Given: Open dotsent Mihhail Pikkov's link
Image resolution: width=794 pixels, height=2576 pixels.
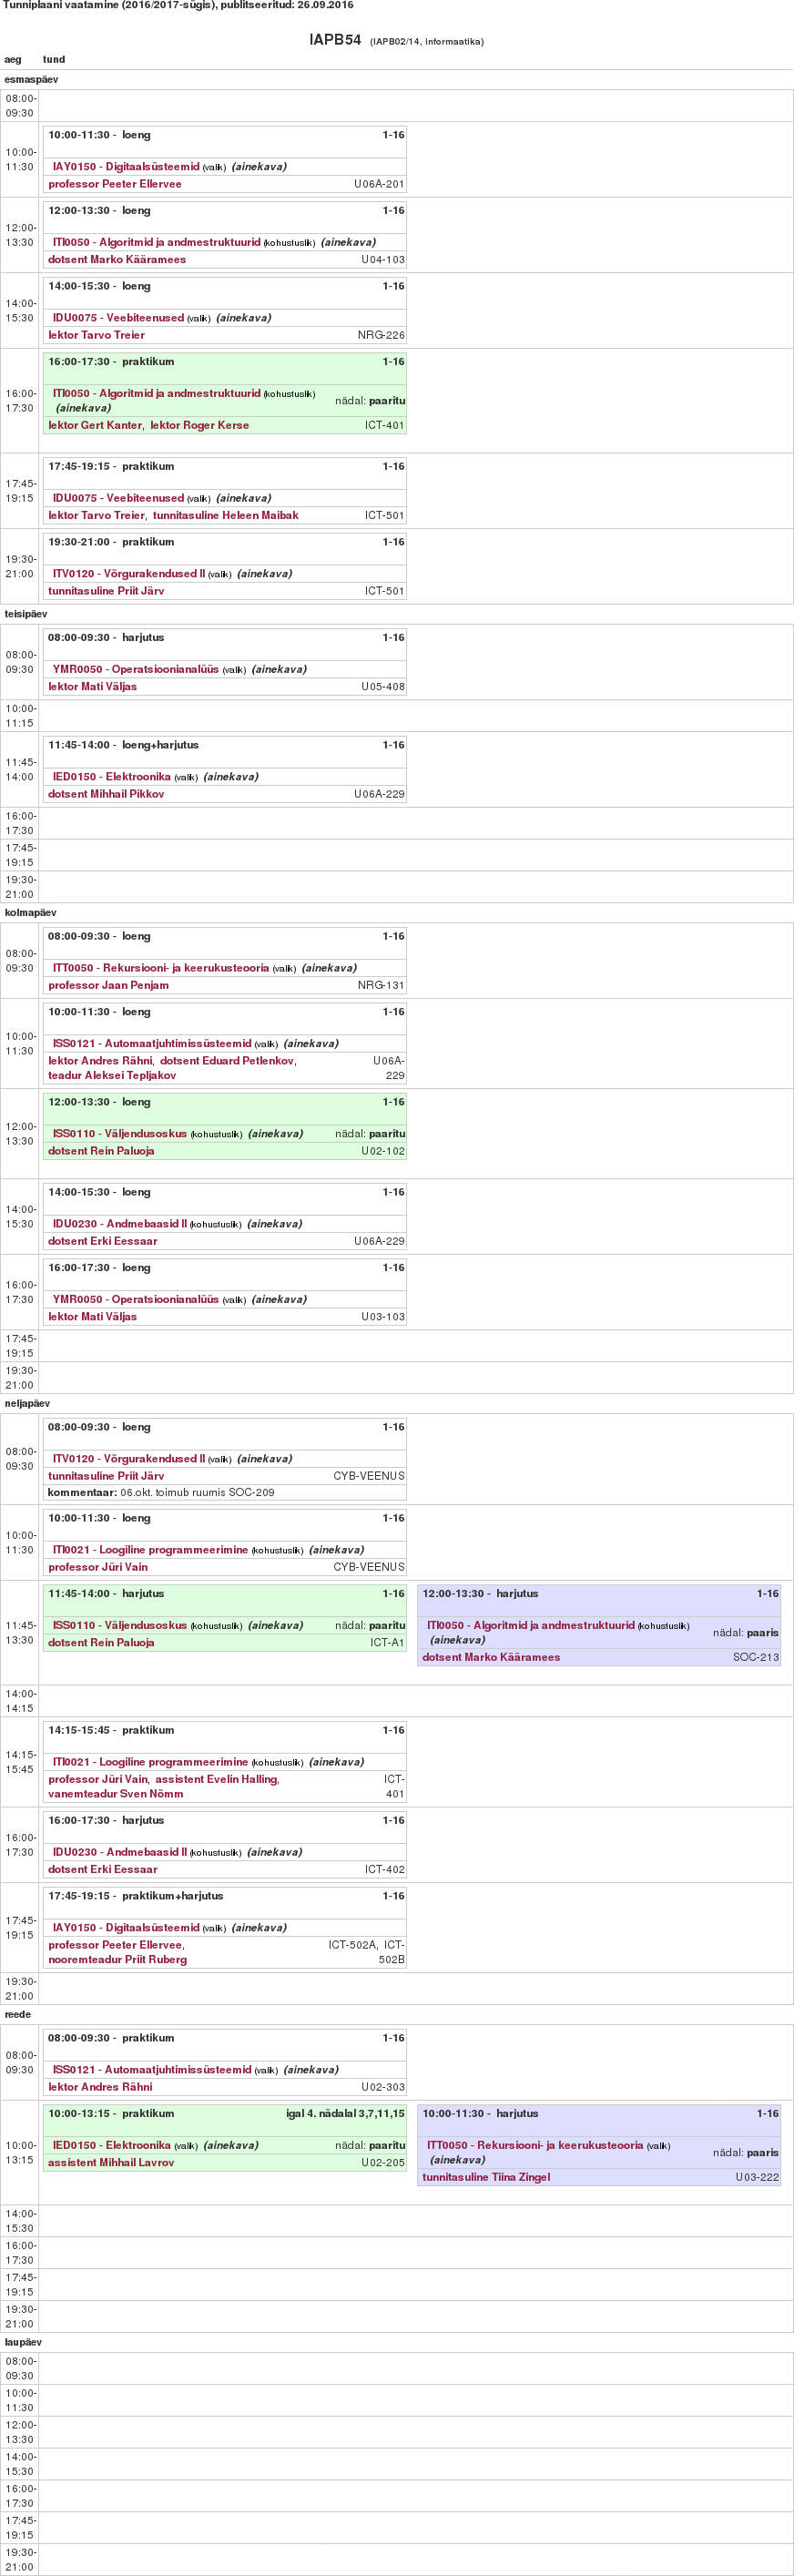Looking at the screenshot, I should 106,794.
